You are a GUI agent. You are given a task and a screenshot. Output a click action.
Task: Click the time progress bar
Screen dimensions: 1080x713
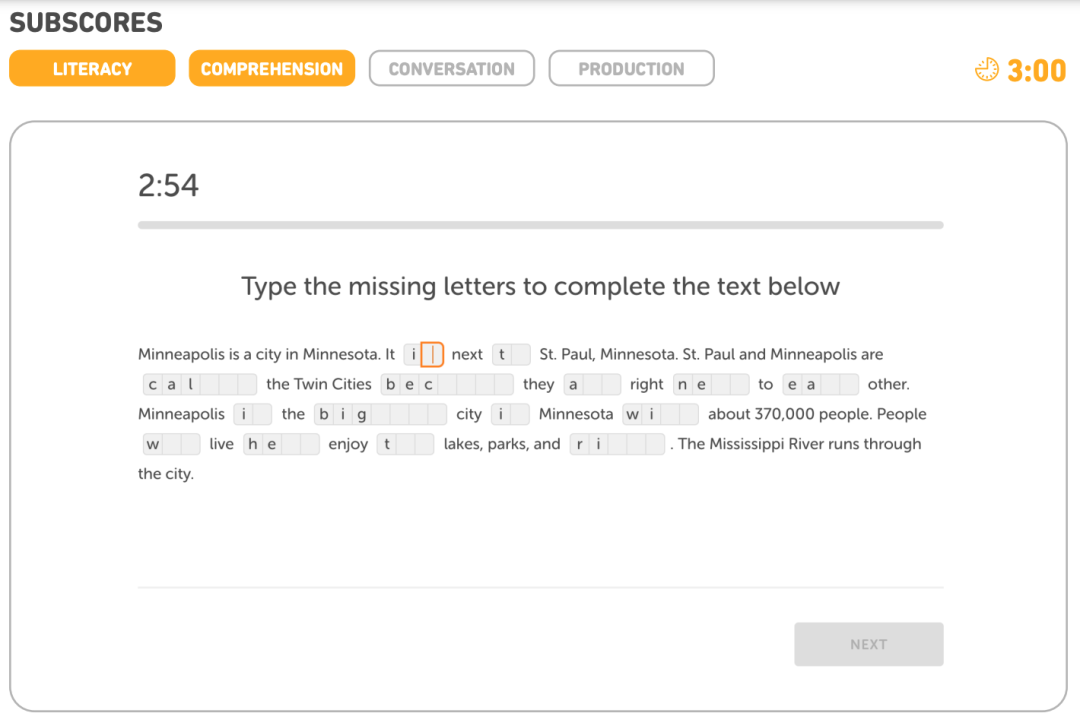tap(540, 225)
